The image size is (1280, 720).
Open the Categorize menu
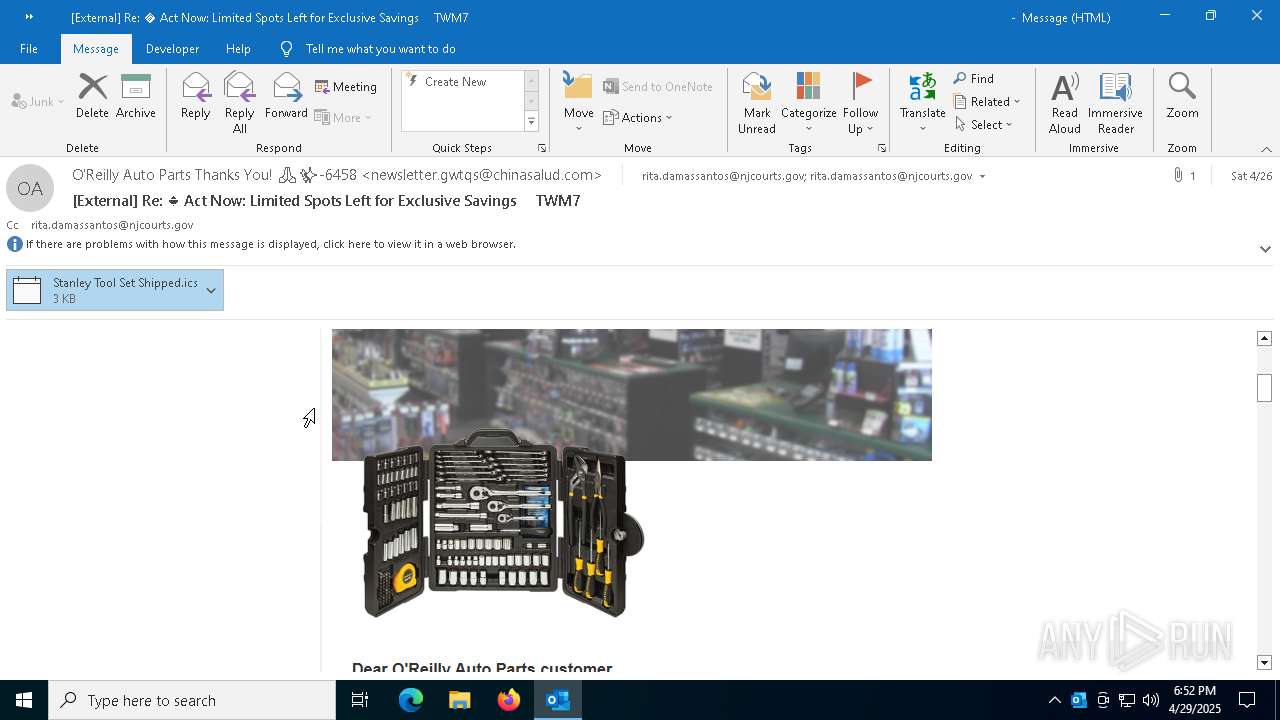[808, 103]
